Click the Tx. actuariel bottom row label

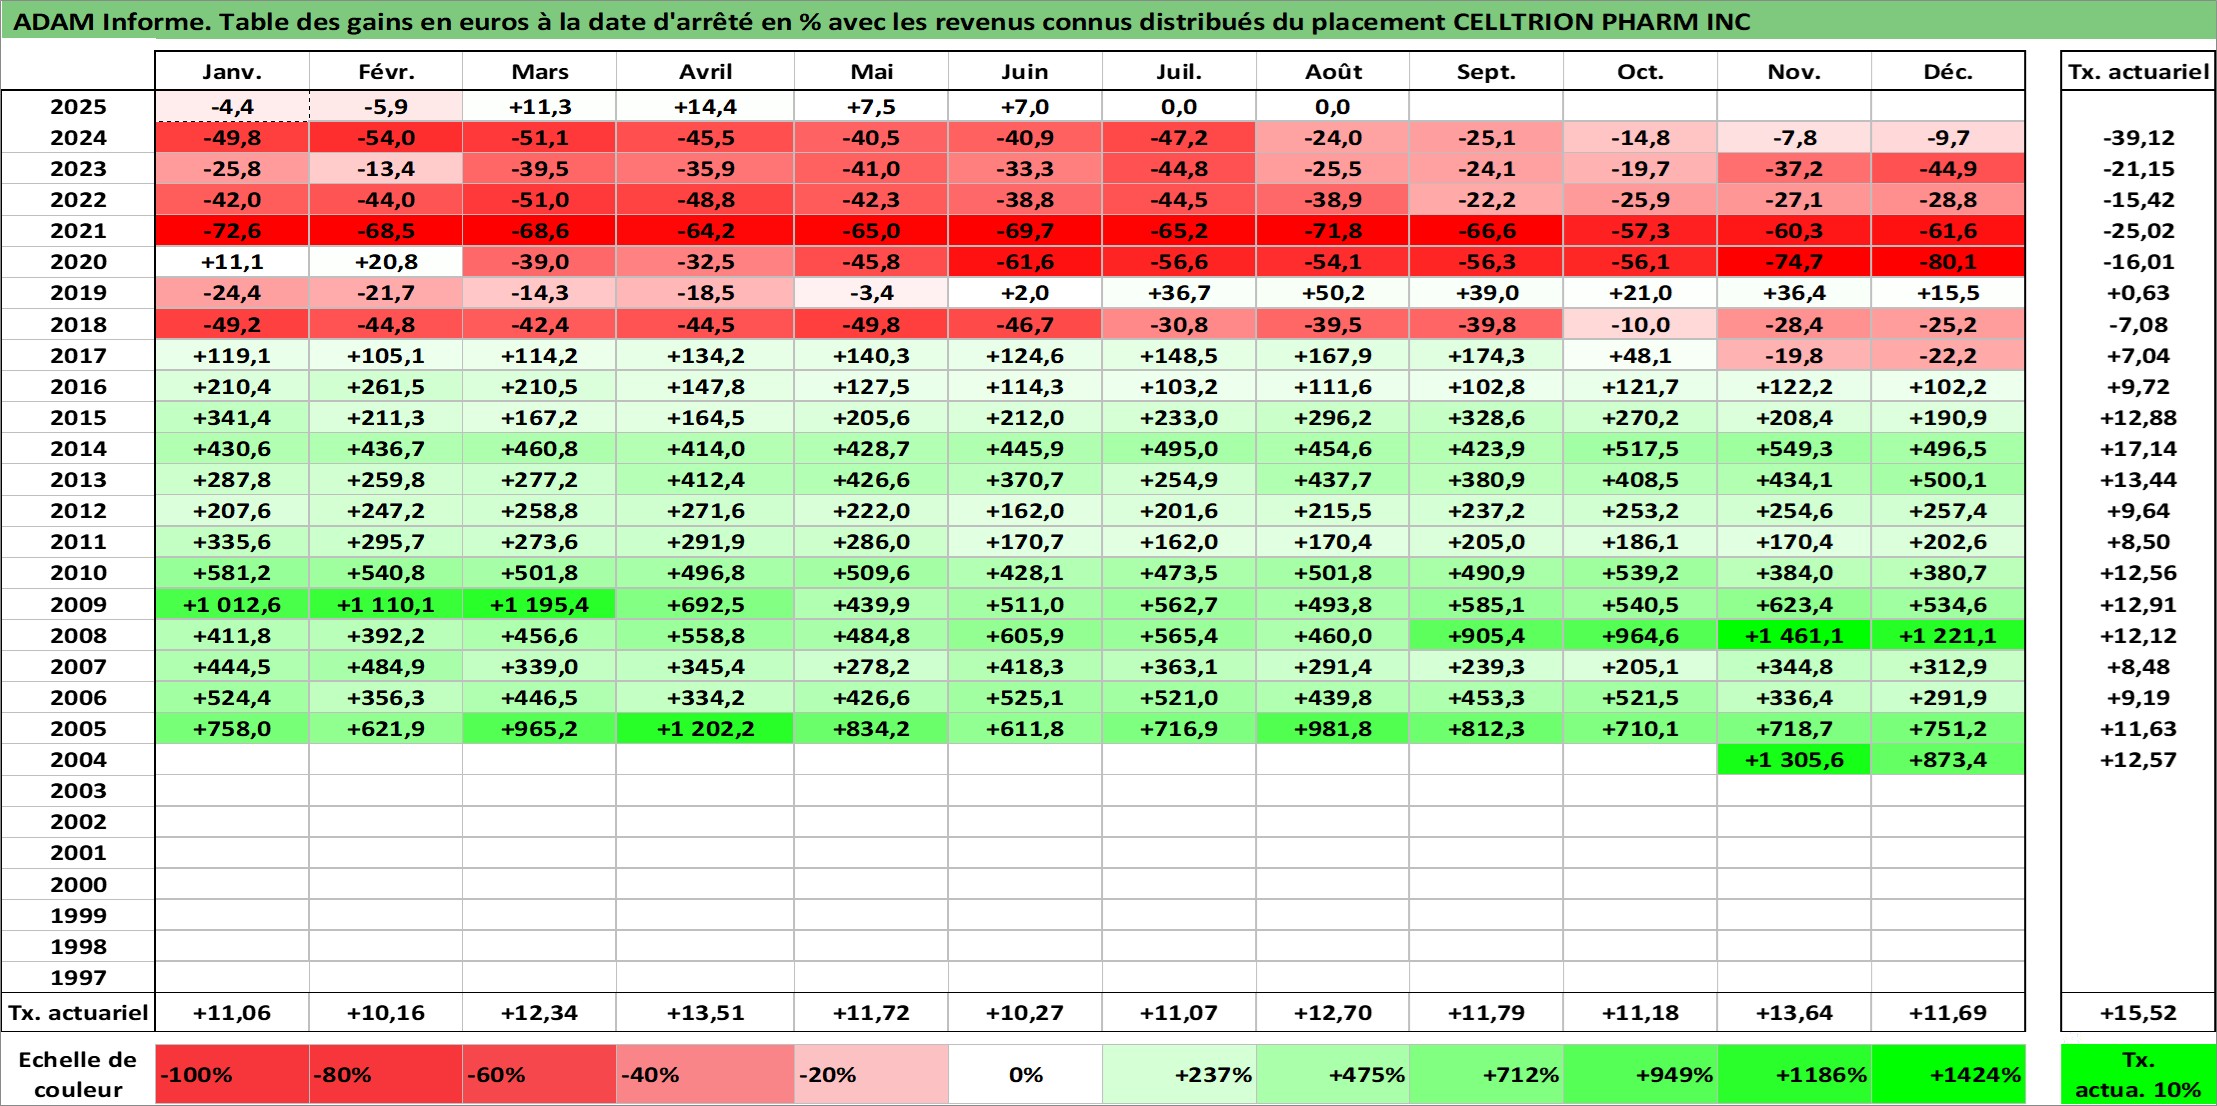tap(78, 1013)
